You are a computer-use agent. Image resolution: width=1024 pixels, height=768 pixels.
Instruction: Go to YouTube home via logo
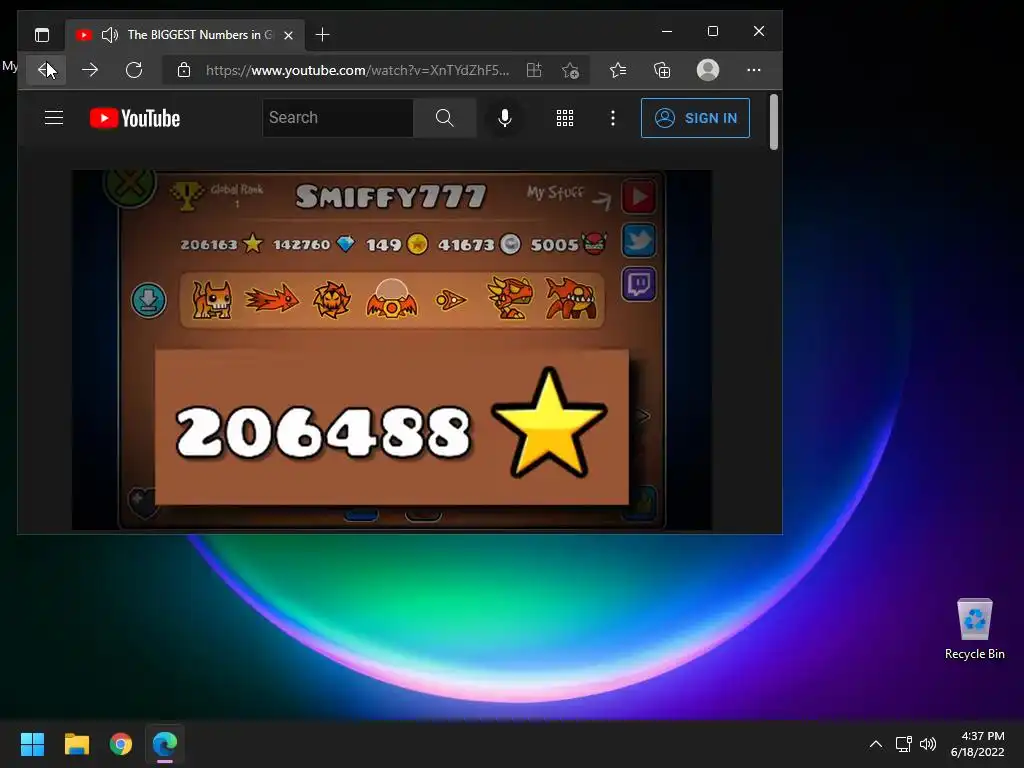click(x=135, y=118)
